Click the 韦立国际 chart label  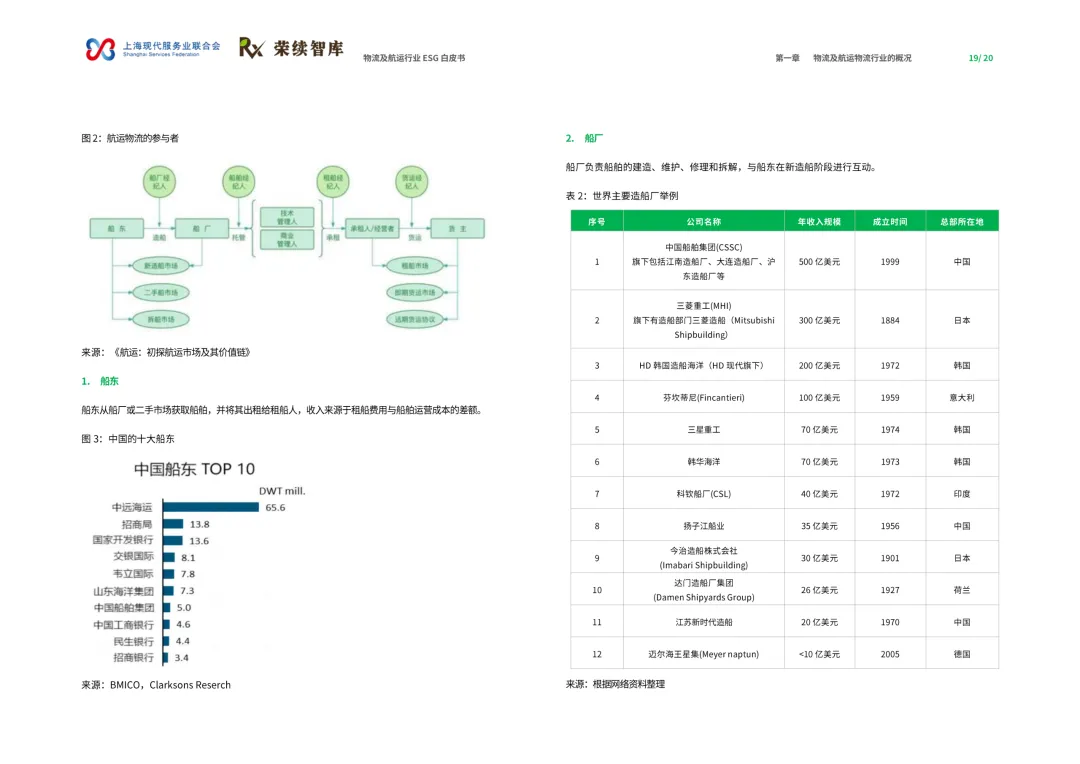coord(133,574)
